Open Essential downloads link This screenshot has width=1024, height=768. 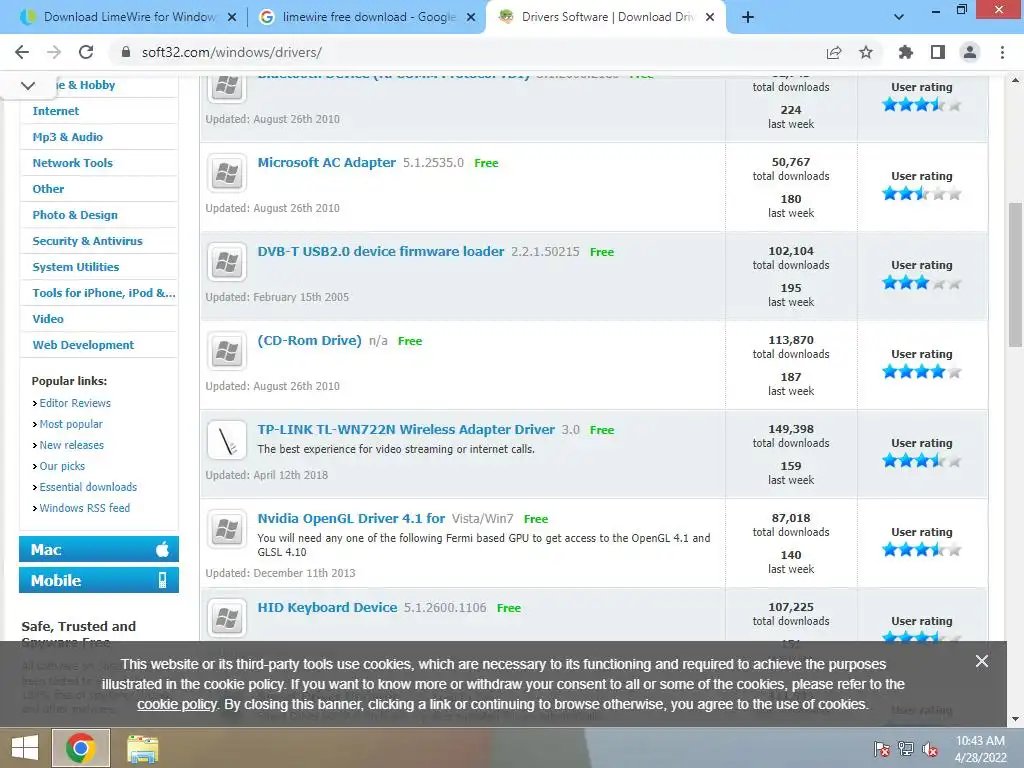88,487
